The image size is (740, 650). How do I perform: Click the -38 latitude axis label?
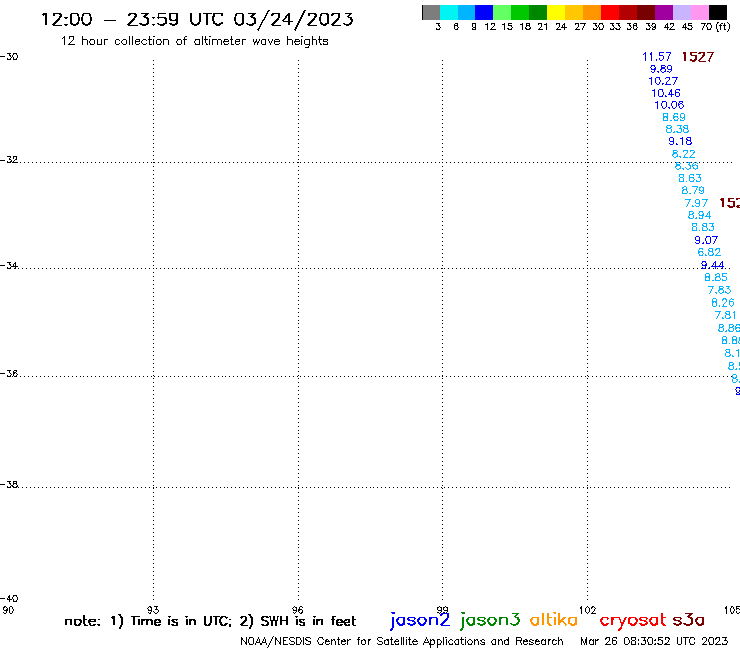point(9,485)
